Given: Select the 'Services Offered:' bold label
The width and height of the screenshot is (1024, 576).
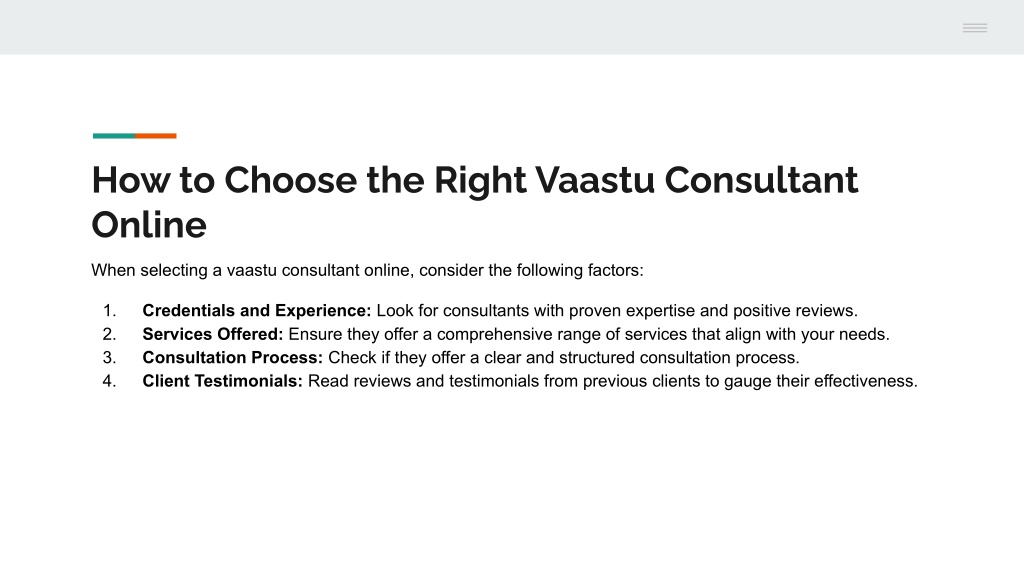Looking at the screenshot, I should pyautogui.click(x=213, y=334).
